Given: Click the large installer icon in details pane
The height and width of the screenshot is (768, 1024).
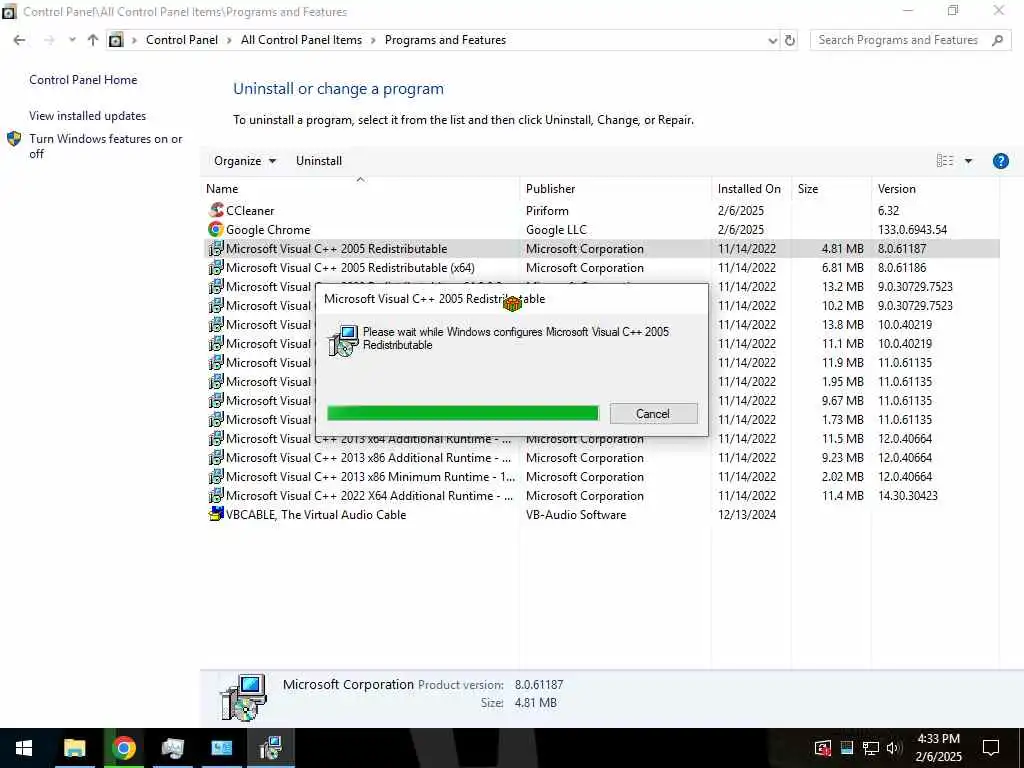Looking at the screenshot, I should [244, 697].
